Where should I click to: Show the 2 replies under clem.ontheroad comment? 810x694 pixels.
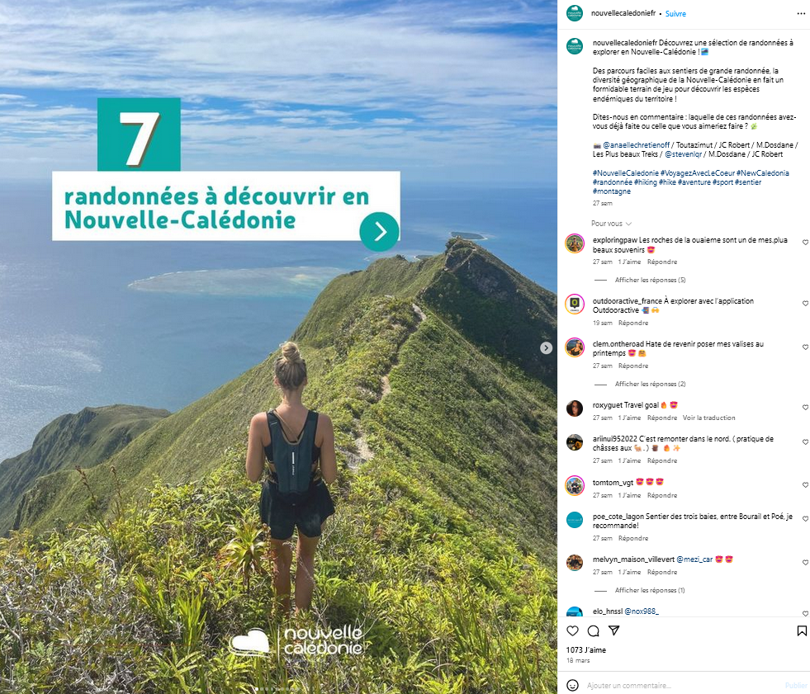click(650, 384)
